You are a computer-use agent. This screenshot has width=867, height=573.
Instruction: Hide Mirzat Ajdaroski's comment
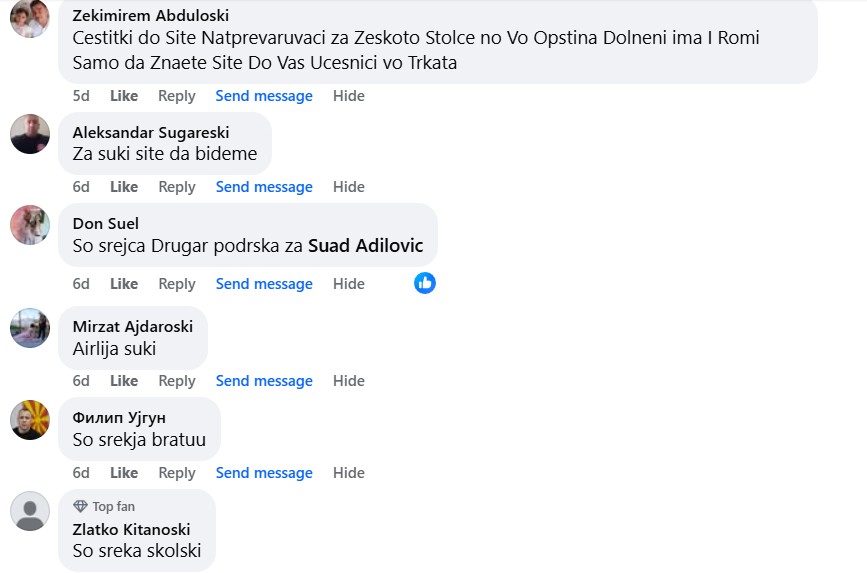point(348,381)
